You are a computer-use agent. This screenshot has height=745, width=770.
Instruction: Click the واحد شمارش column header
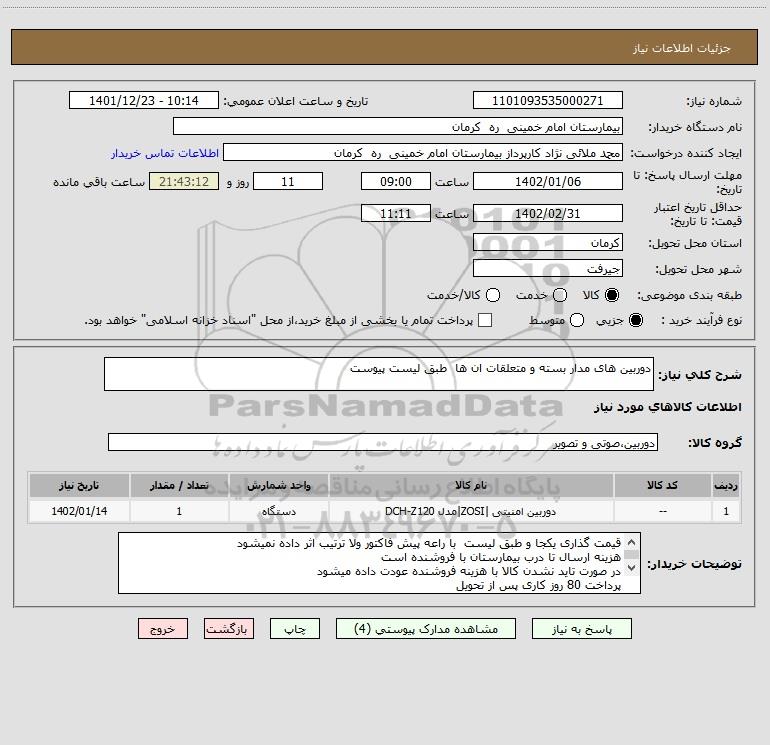(x=278, y=485)
